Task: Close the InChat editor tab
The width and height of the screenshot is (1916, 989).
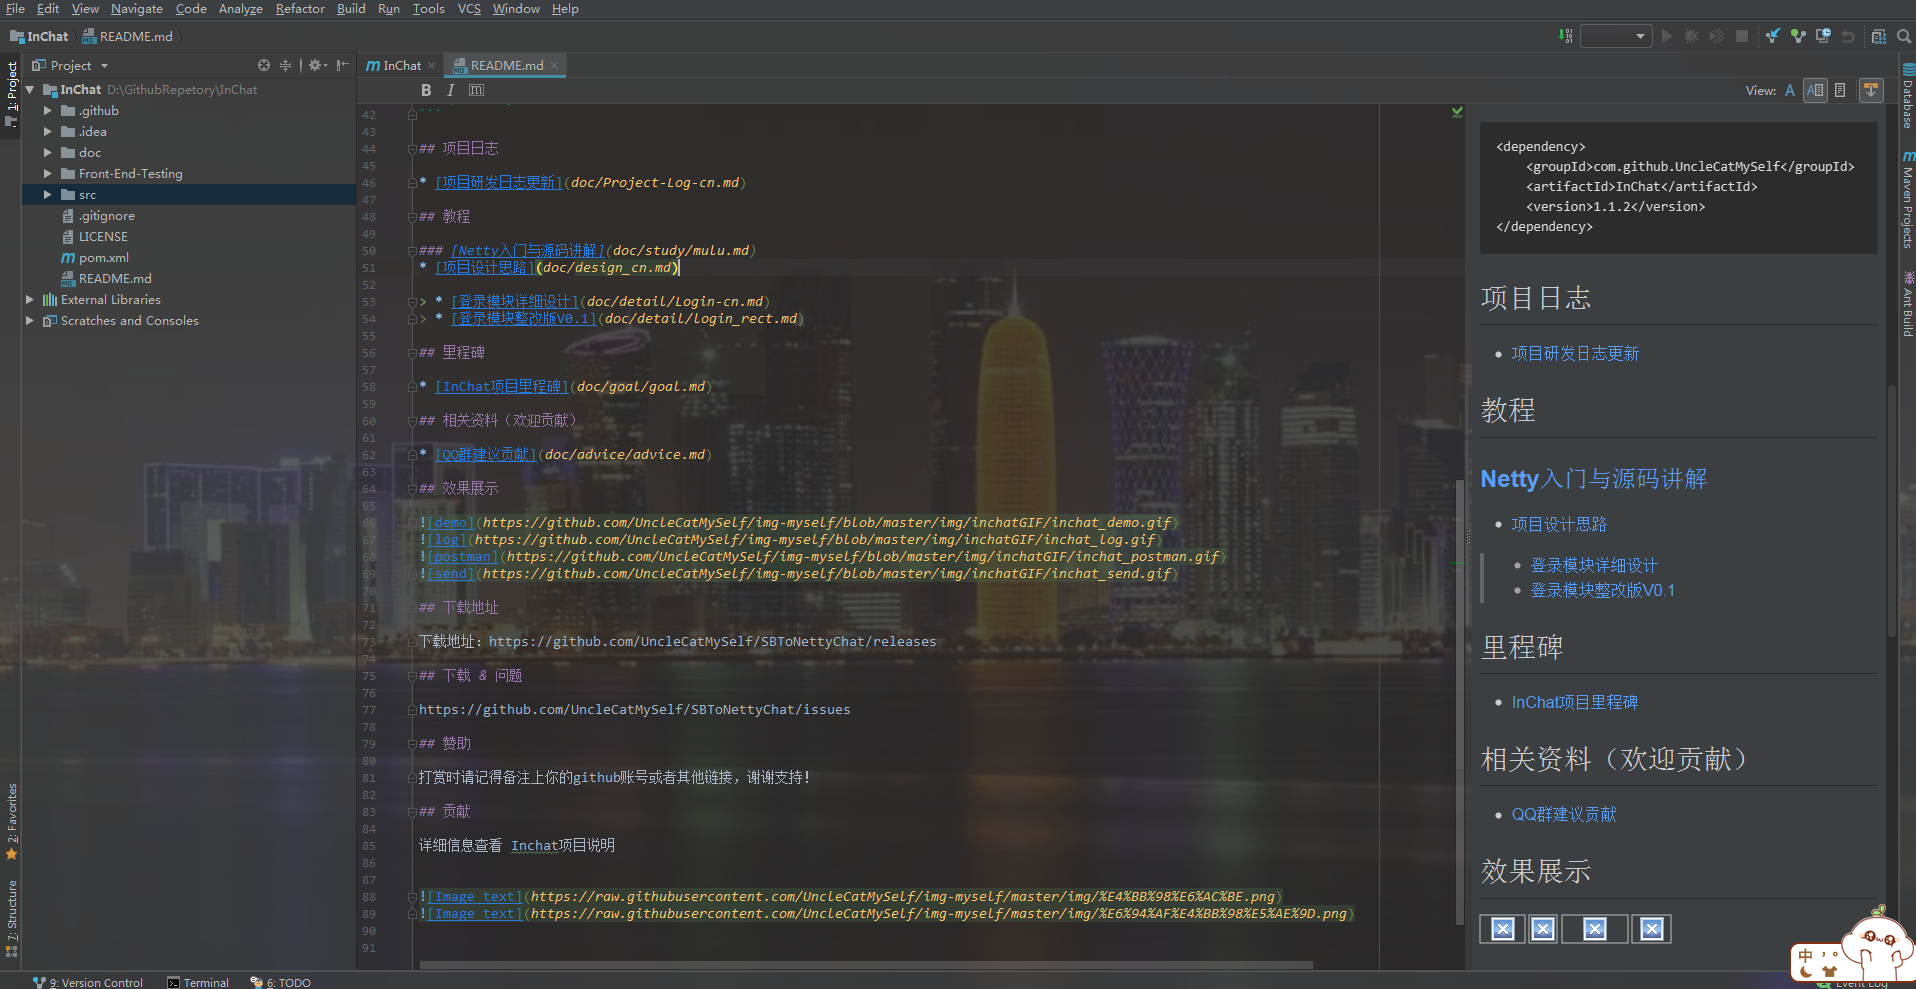Action: (431, 66)
